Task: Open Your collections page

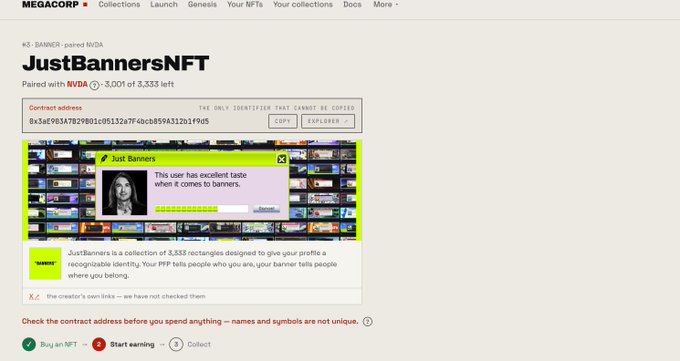Action: pos(303,4)
